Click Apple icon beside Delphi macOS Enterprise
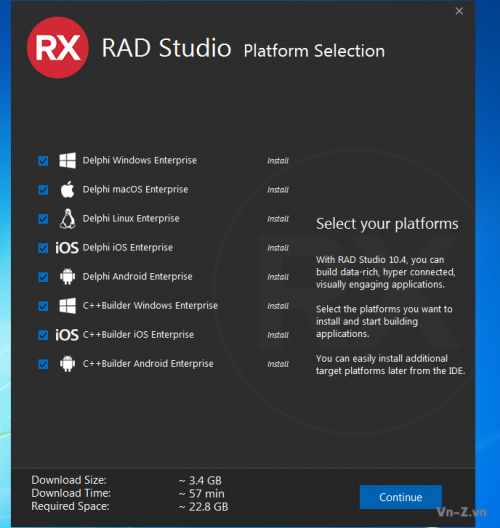 click(67, 189)
